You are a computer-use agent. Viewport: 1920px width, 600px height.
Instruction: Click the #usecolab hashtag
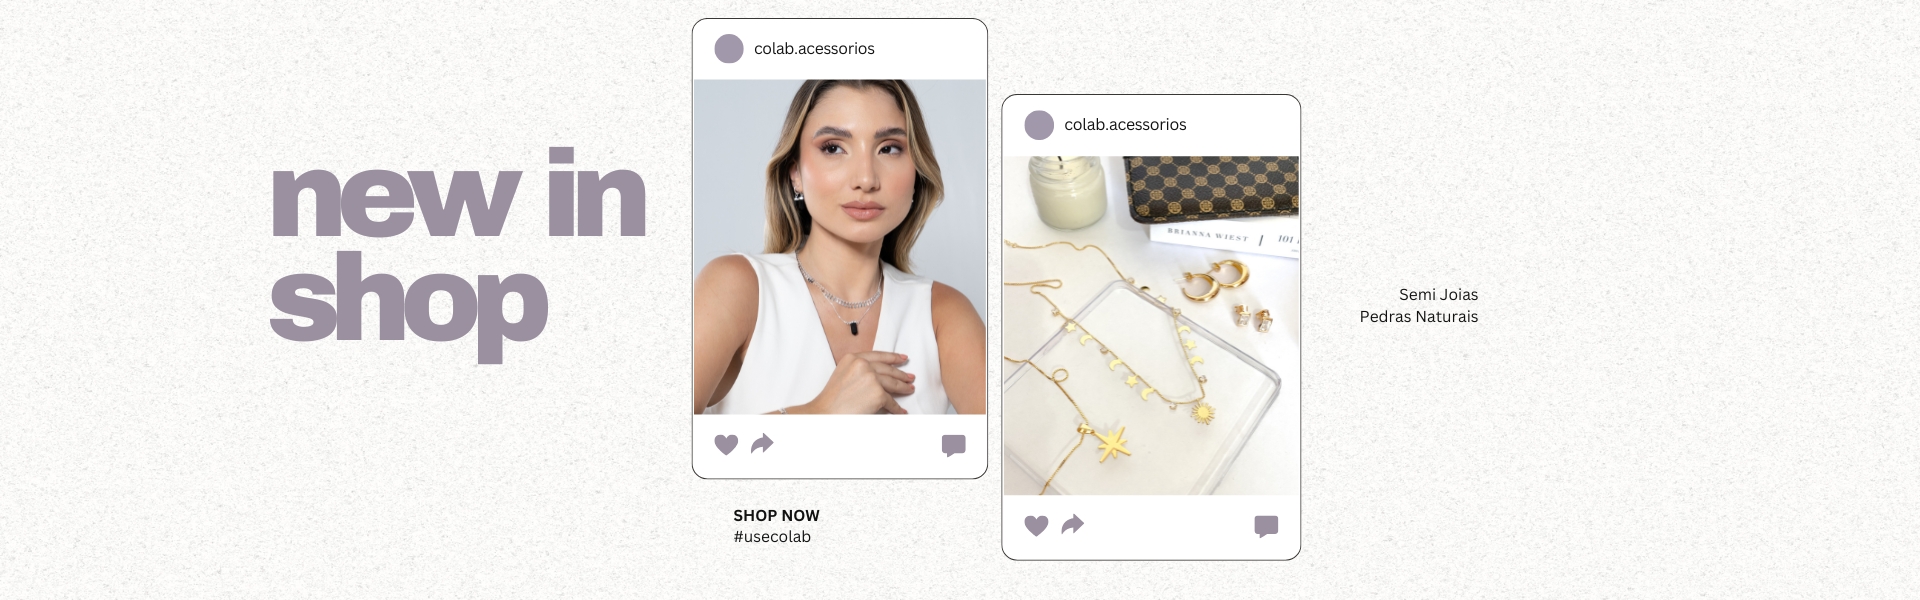click(x=772, y=537)
